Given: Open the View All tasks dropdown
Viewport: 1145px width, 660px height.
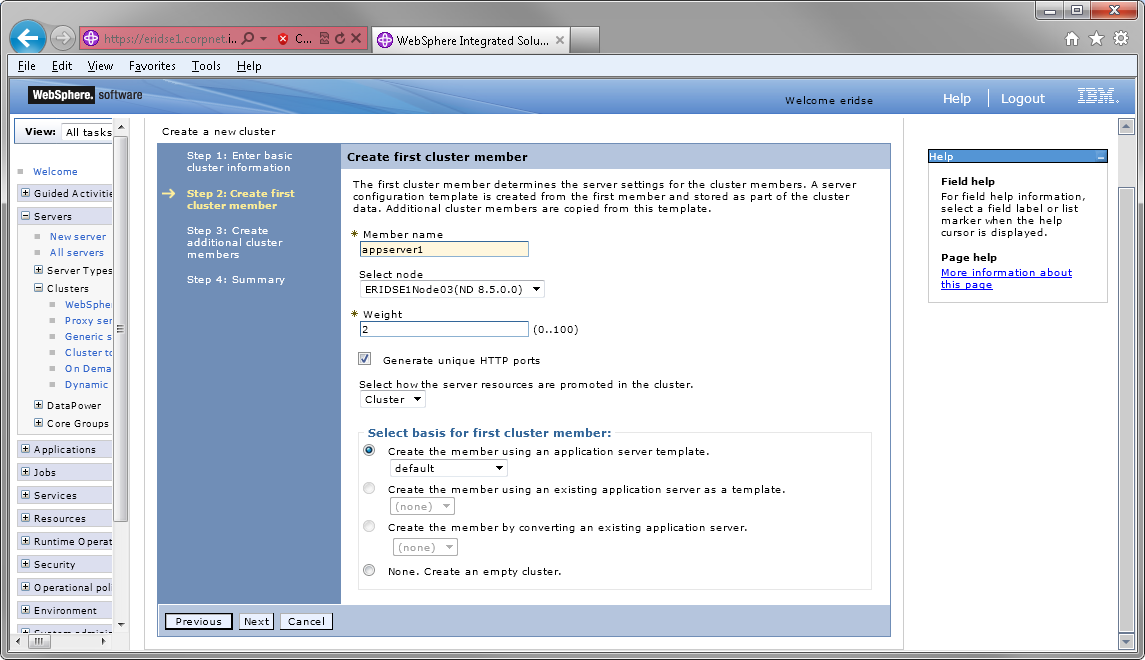Looking at the screenshot, I should [88, 132].
